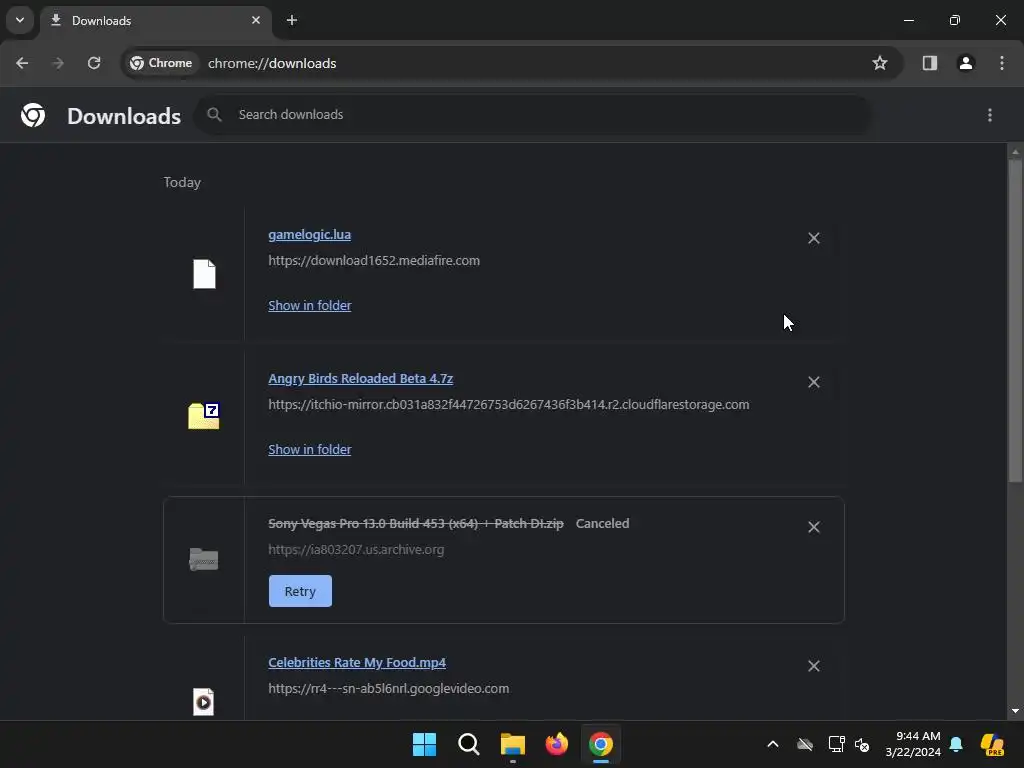Click the scrollbar down arrow
Image resolution: width=1024 pixels, height=768 pixels.
[x=1015, y=711]
